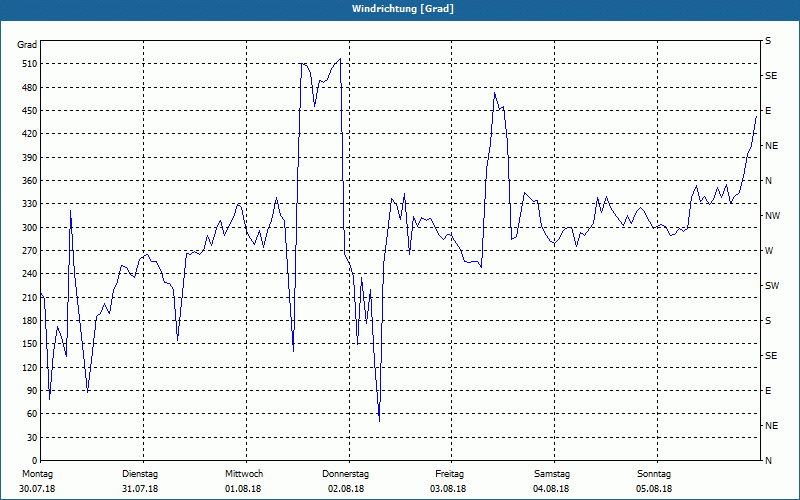Click the 60 axis tick label
Image resolution: width=800 pixels, height=500 pixels.
pyautogui.click(x=32, y=414)
